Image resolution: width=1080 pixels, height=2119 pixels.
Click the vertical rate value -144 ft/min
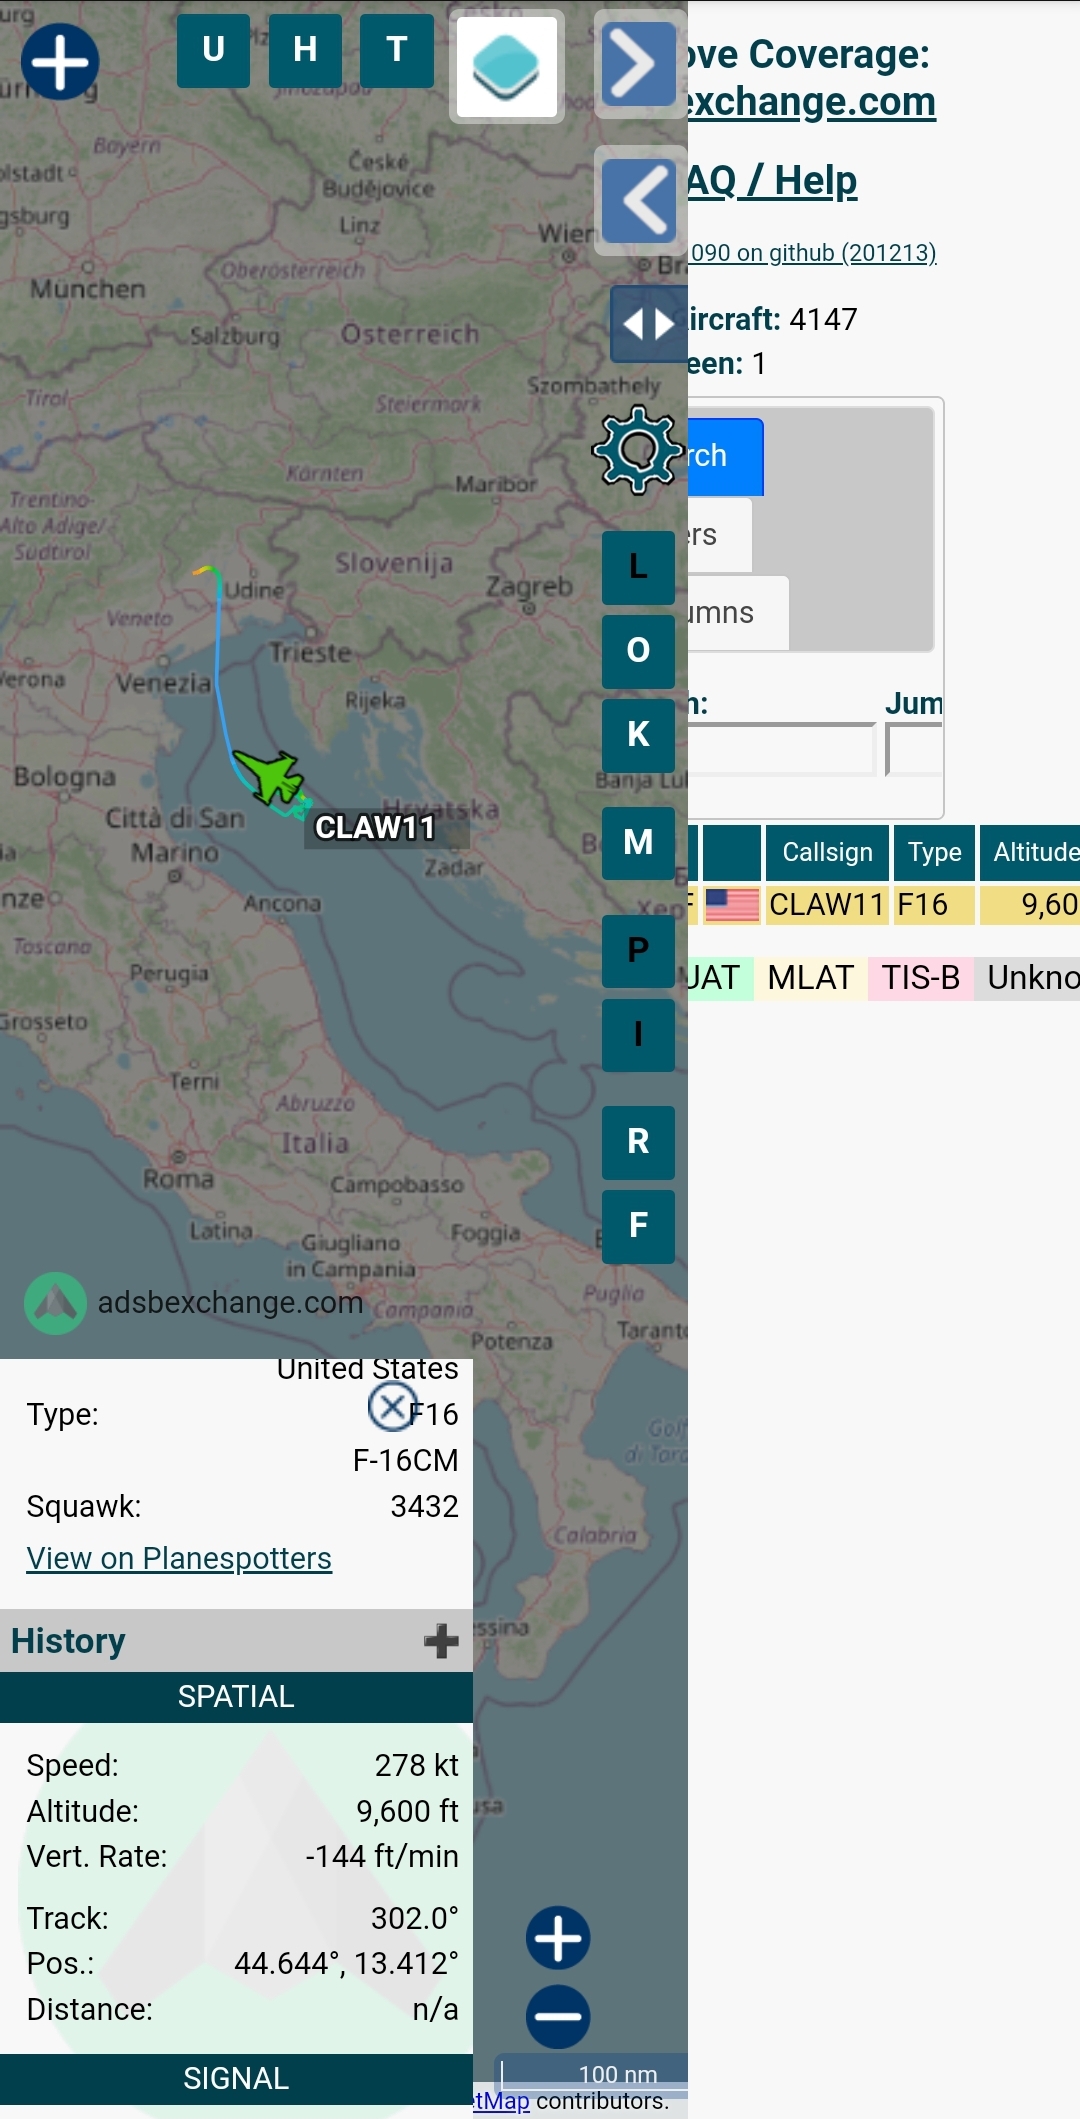[x=382, y=1856]
